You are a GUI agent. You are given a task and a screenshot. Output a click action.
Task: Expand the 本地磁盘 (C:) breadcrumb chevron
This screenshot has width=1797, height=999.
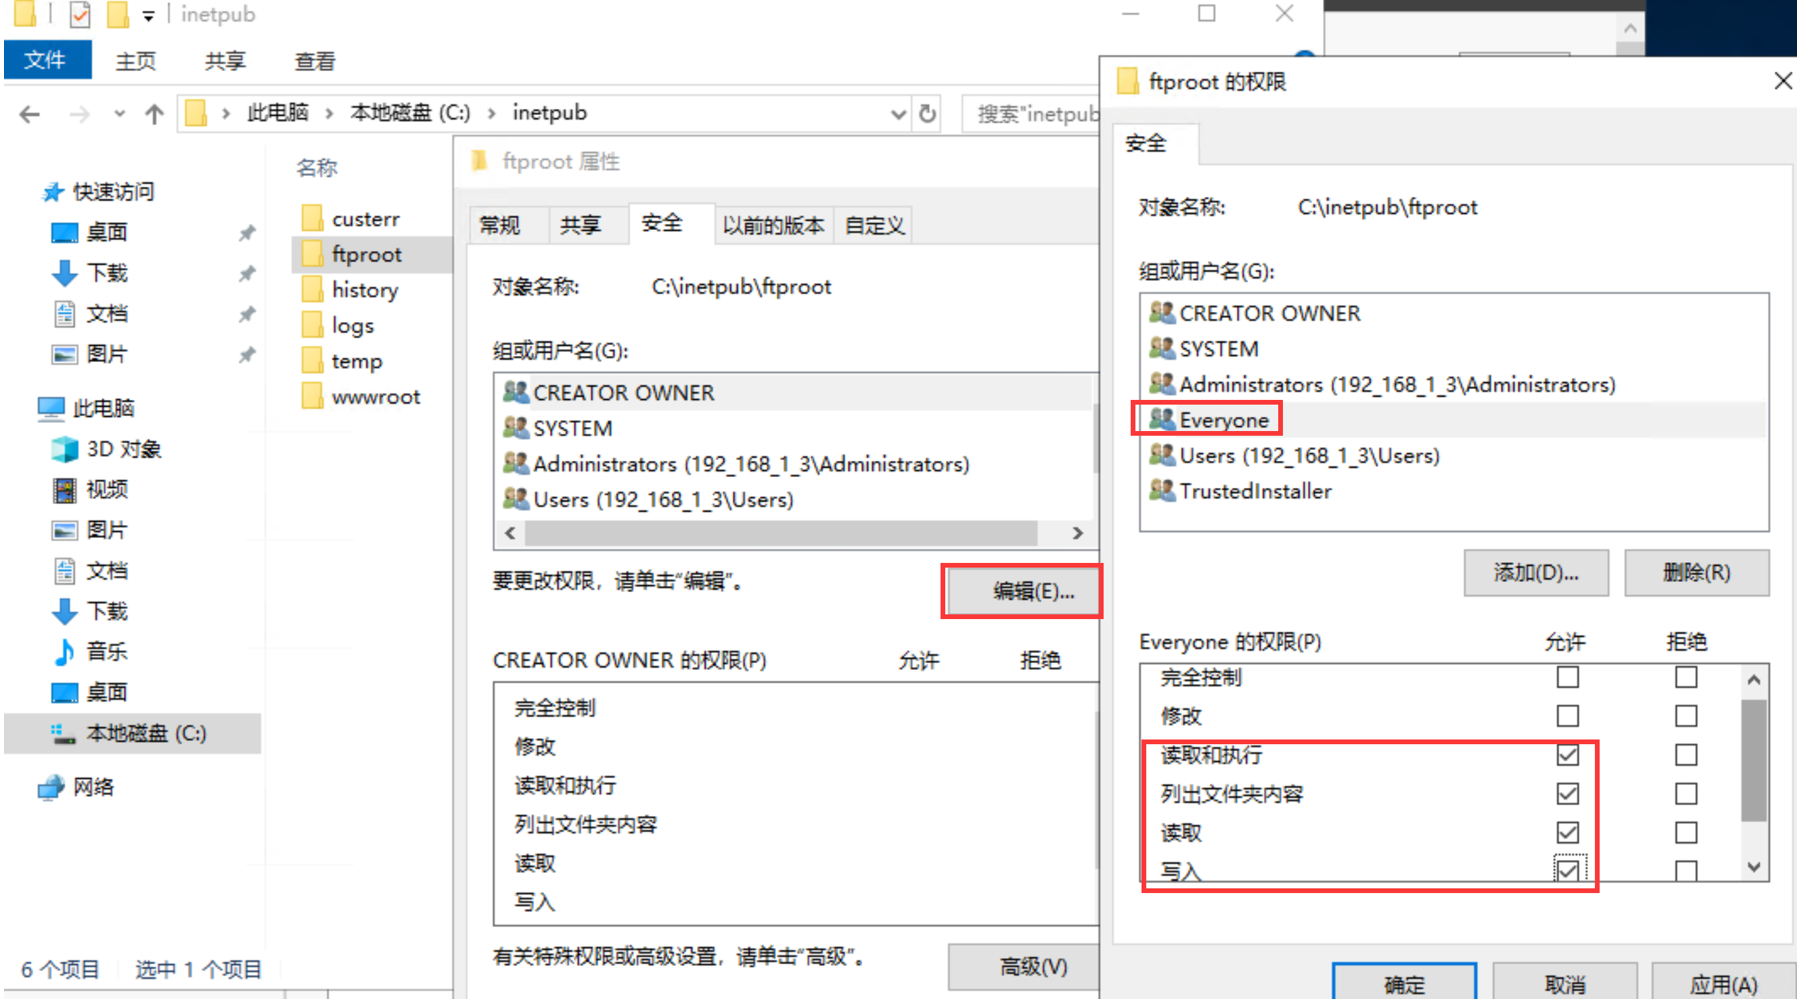click(x=491, y=113)
